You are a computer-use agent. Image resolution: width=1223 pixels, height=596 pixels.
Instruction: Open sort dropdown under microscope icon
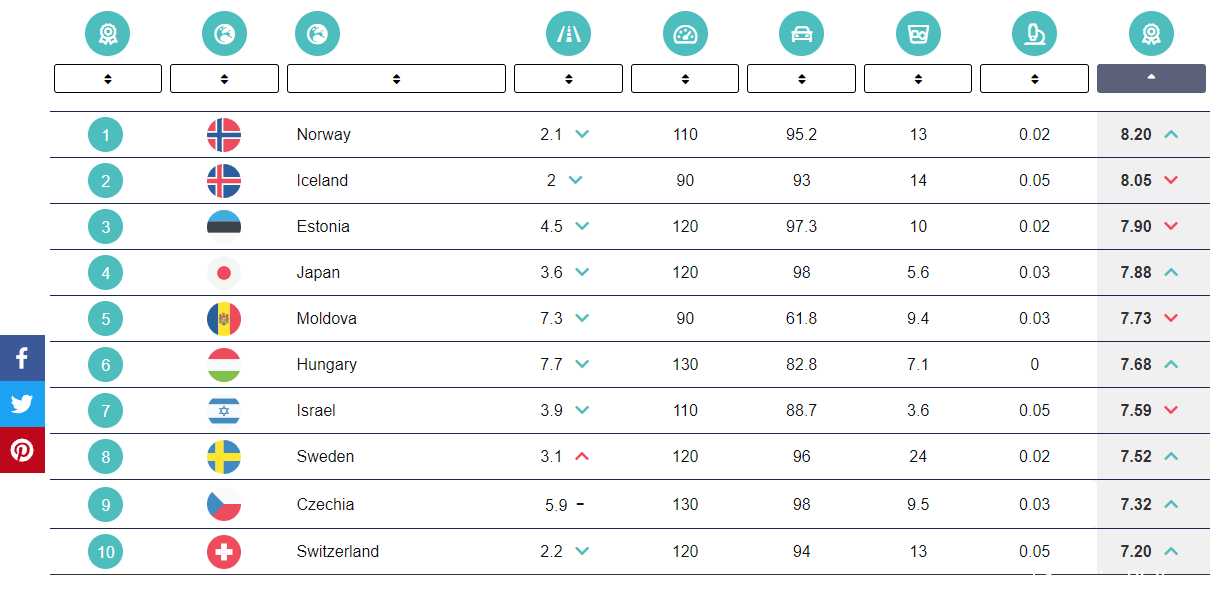click(1034, 79)
